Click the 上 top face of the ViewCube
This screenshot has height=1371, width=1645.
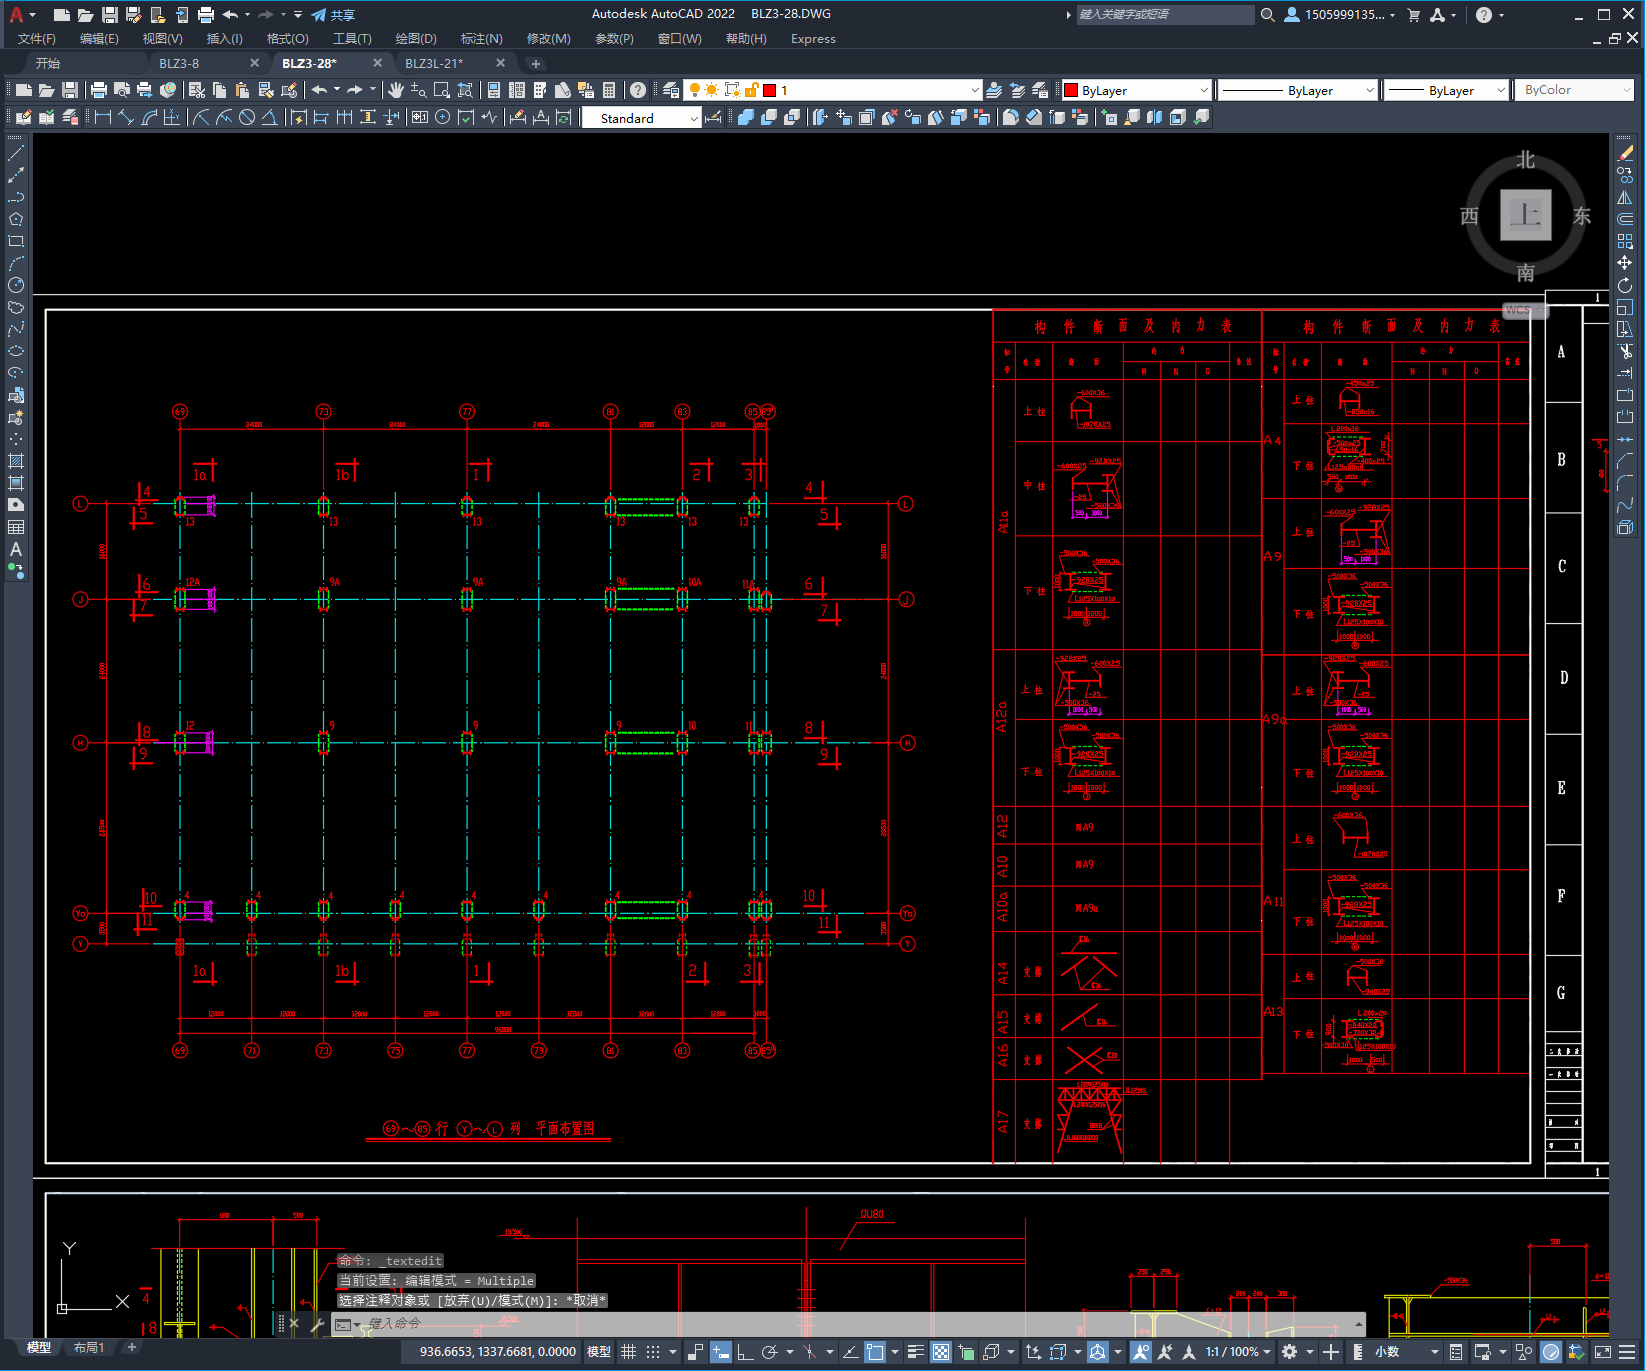tap(1525, 215)
